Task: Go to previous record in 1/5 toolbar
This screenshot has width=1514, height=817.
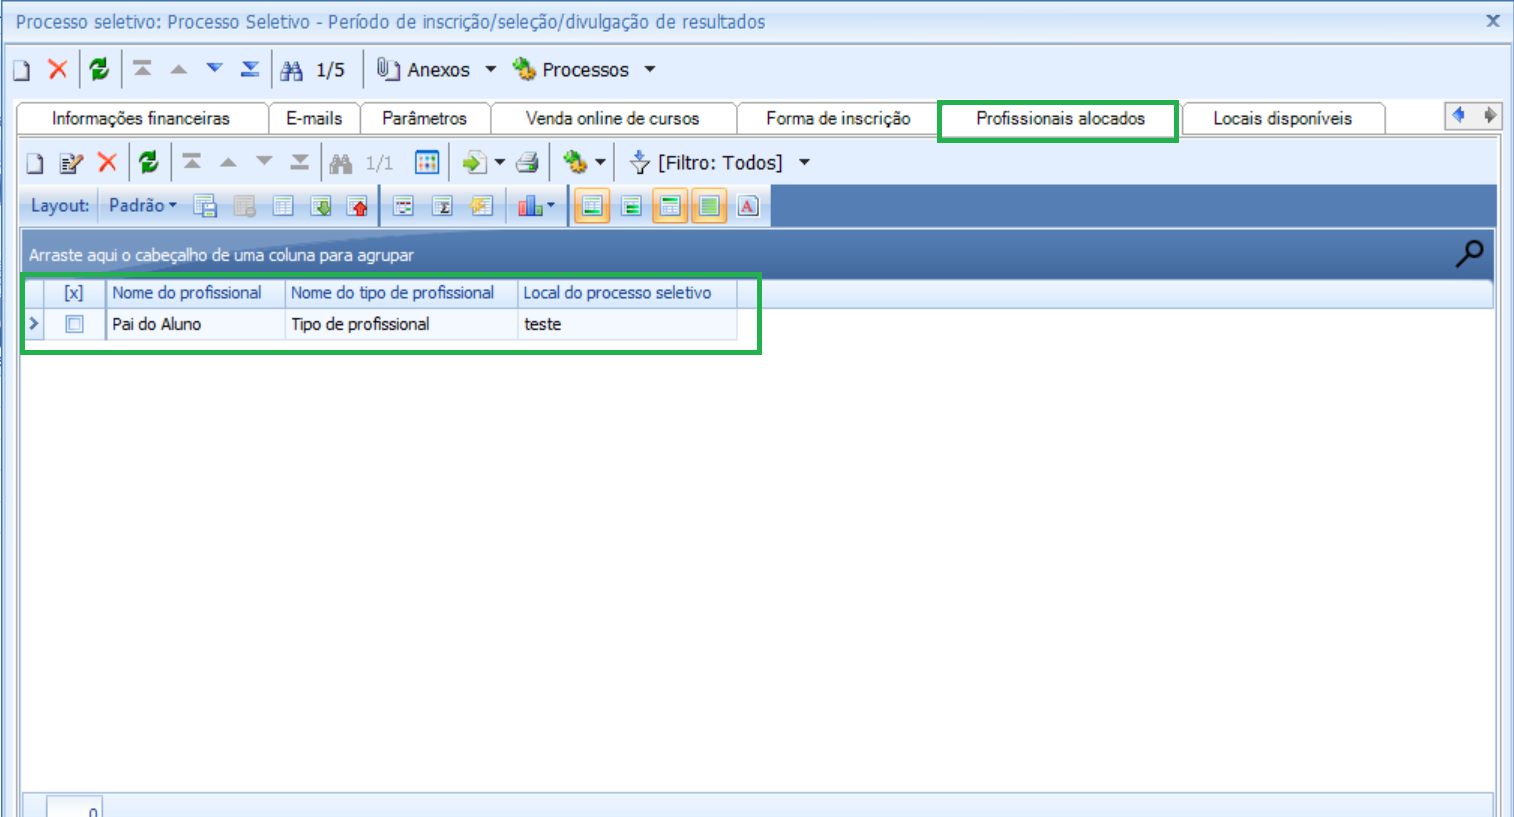Action: point(179,69)
